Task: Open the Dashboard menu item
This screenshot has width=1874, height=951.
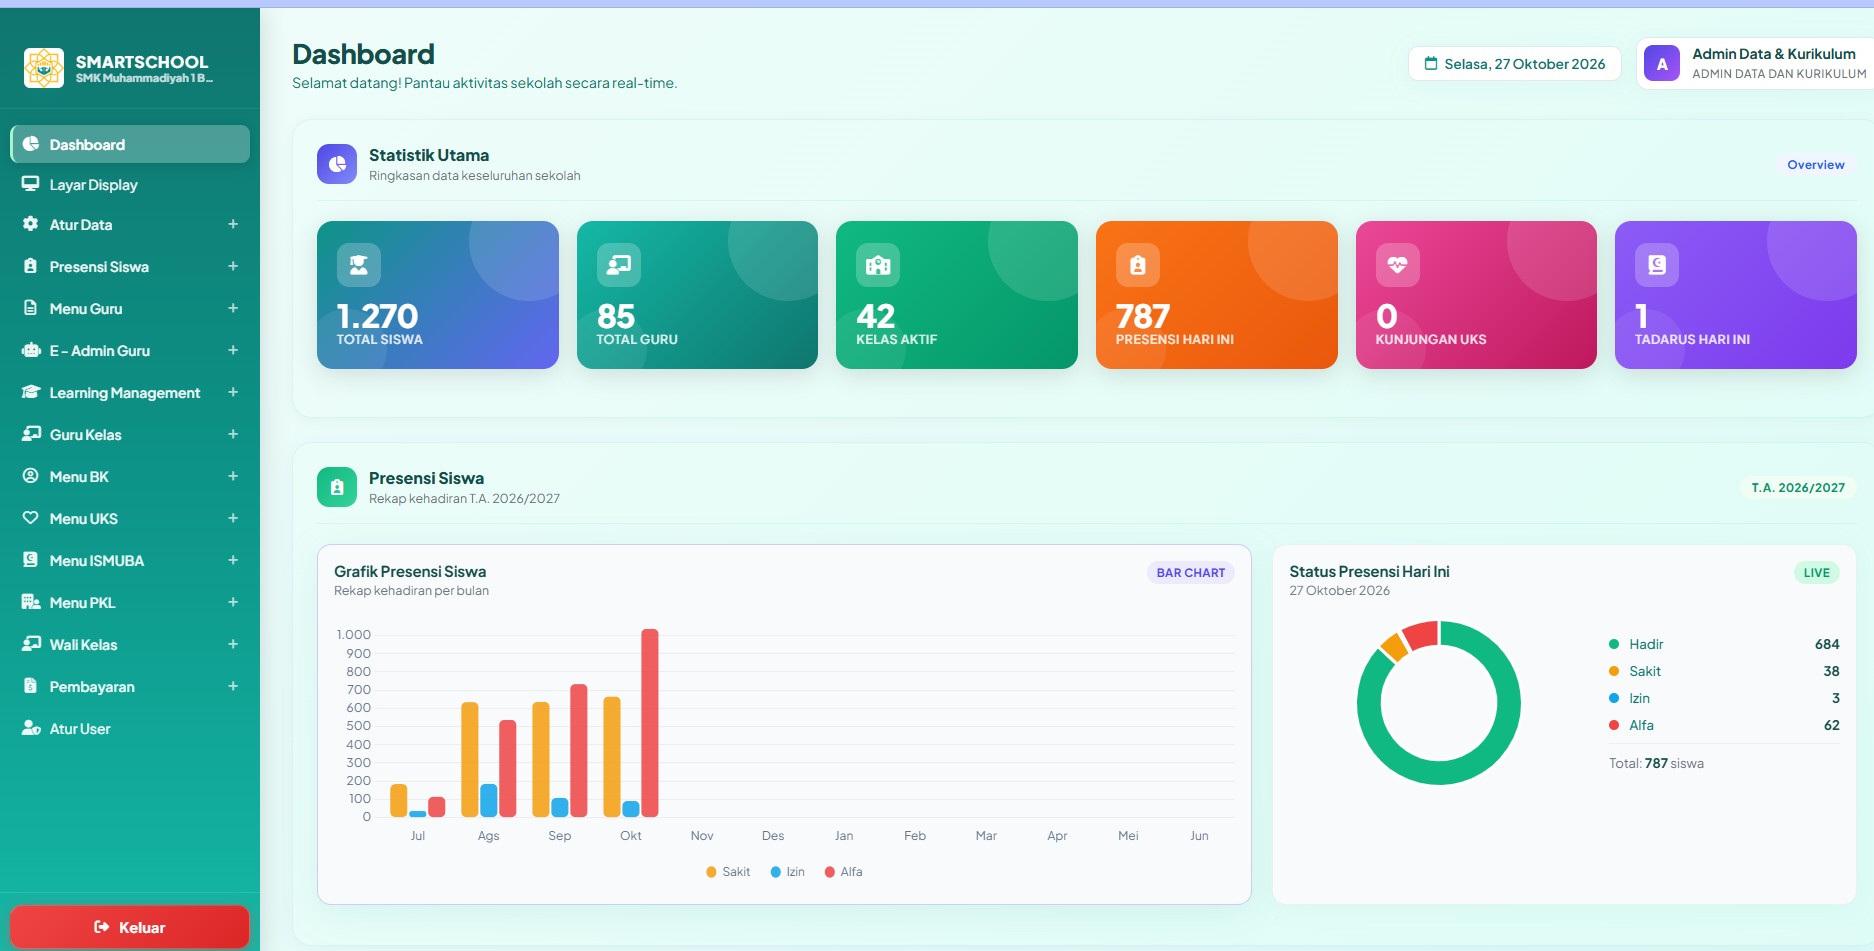Action: pos(130,144)
